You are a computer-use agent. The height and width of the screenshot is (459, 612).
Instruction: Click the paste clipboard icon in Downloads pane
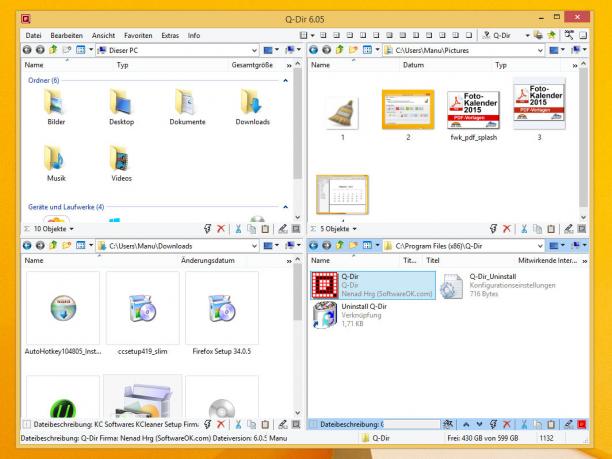click(265, 424)
